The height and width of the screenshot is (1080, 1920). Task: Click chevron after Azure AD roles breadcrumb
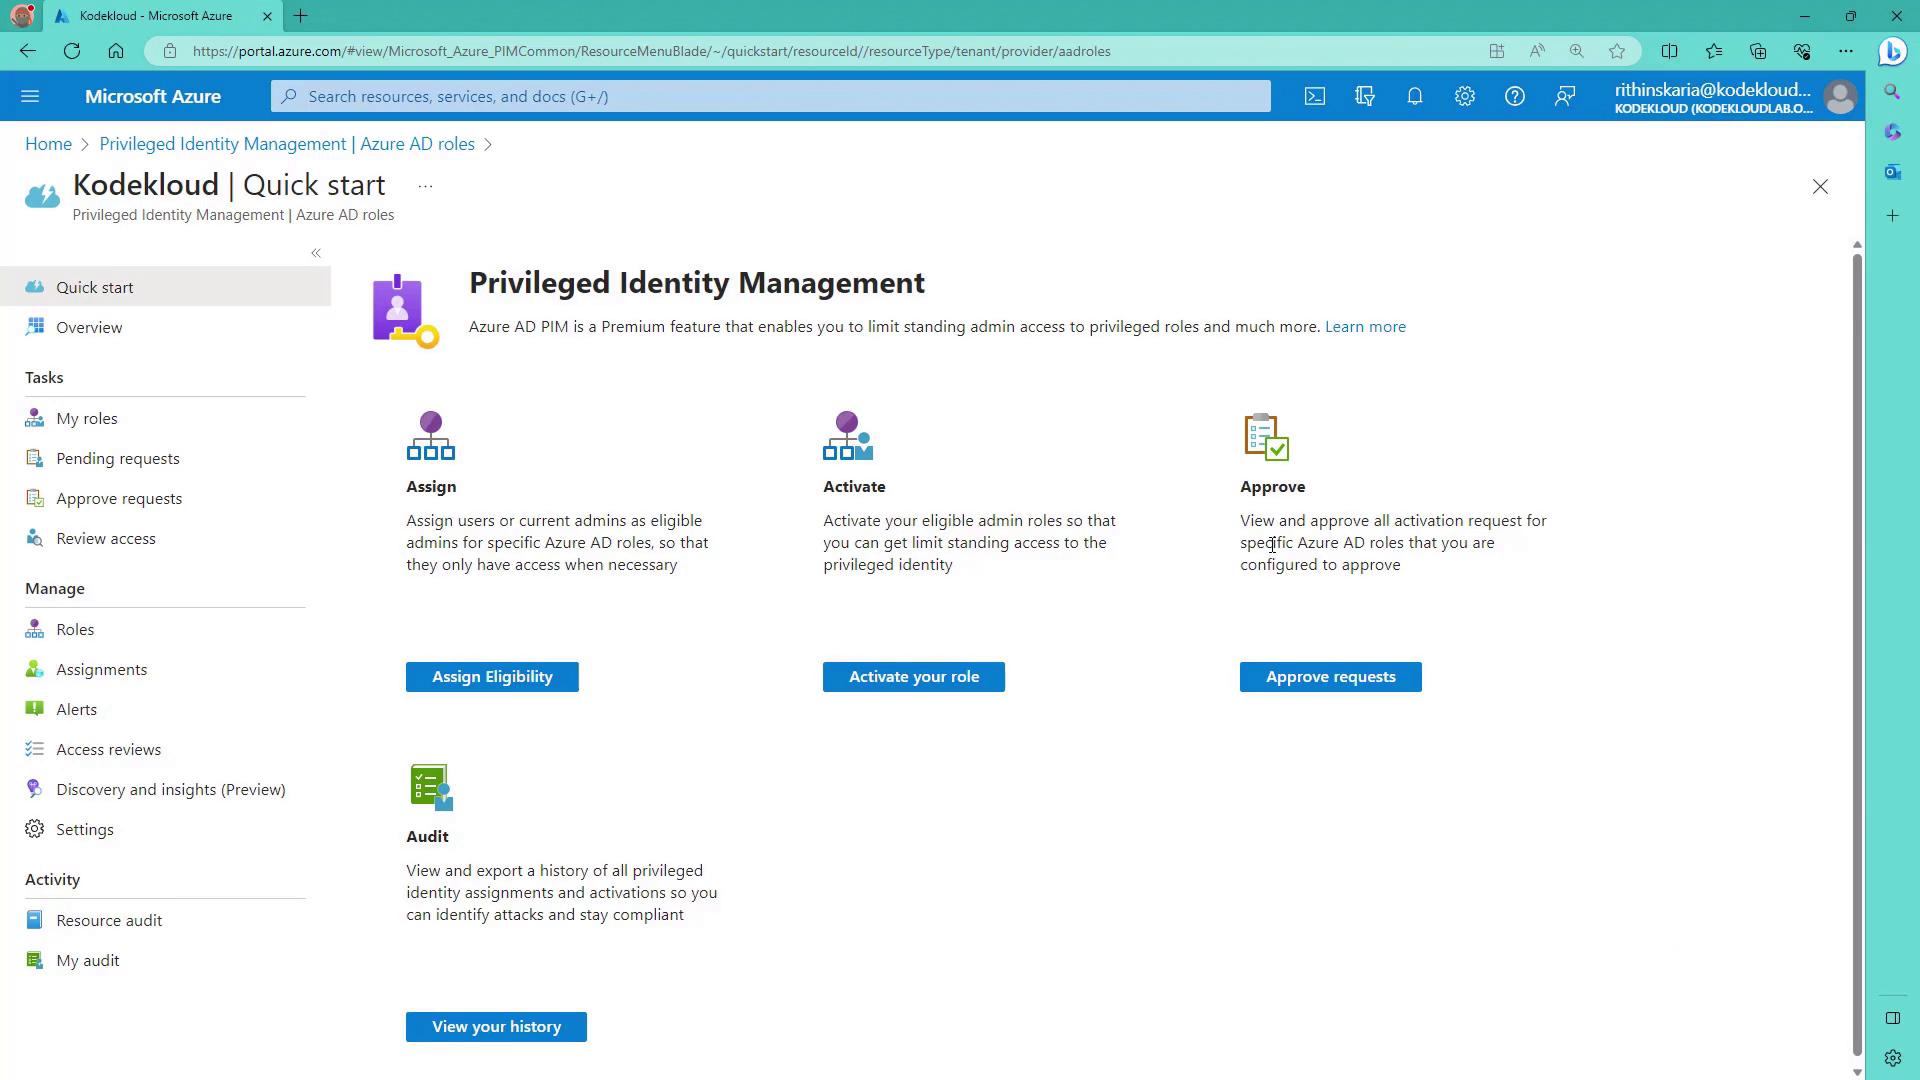tap(488, 145)
